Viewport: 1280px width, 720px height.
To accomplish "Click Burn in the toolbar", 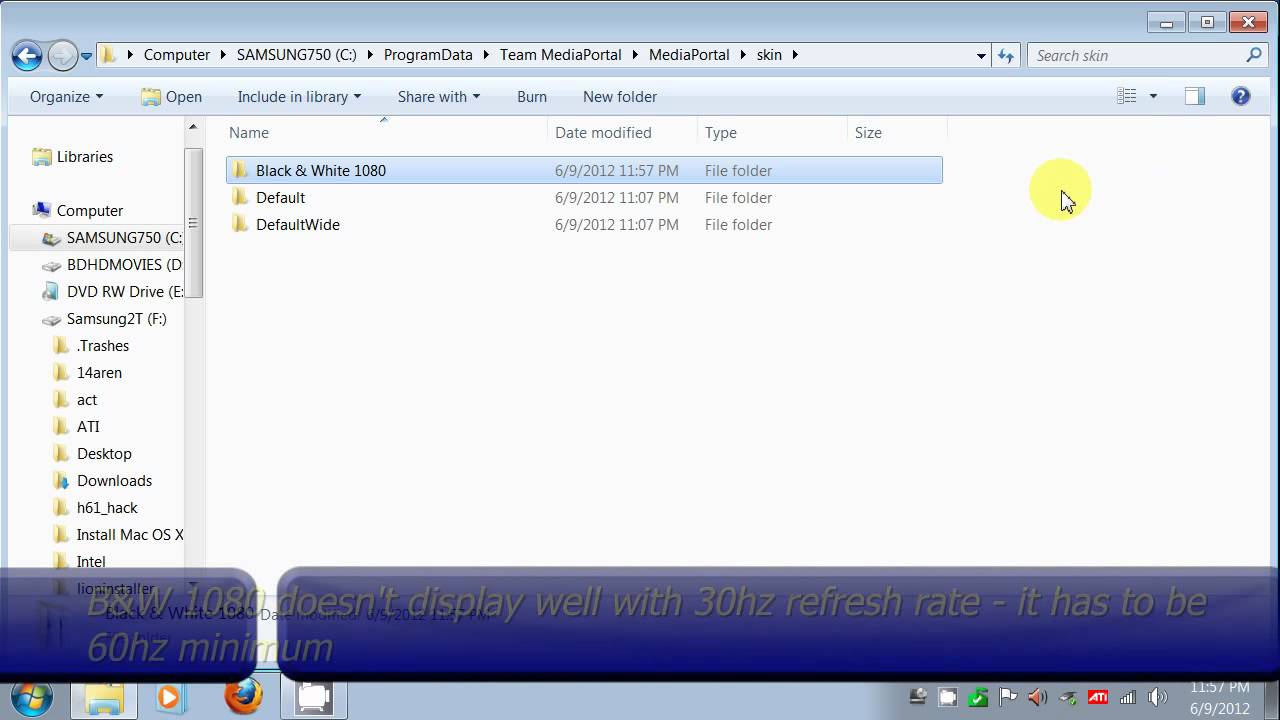I will (532, 97).
